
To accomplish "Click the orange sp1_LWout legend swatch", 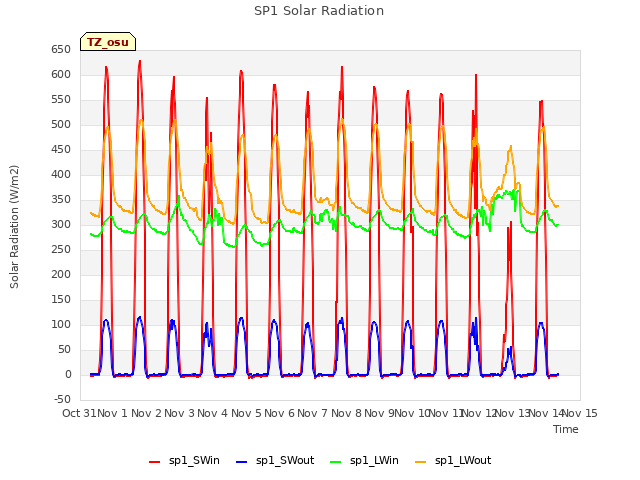I will click(x=420, y=462).
